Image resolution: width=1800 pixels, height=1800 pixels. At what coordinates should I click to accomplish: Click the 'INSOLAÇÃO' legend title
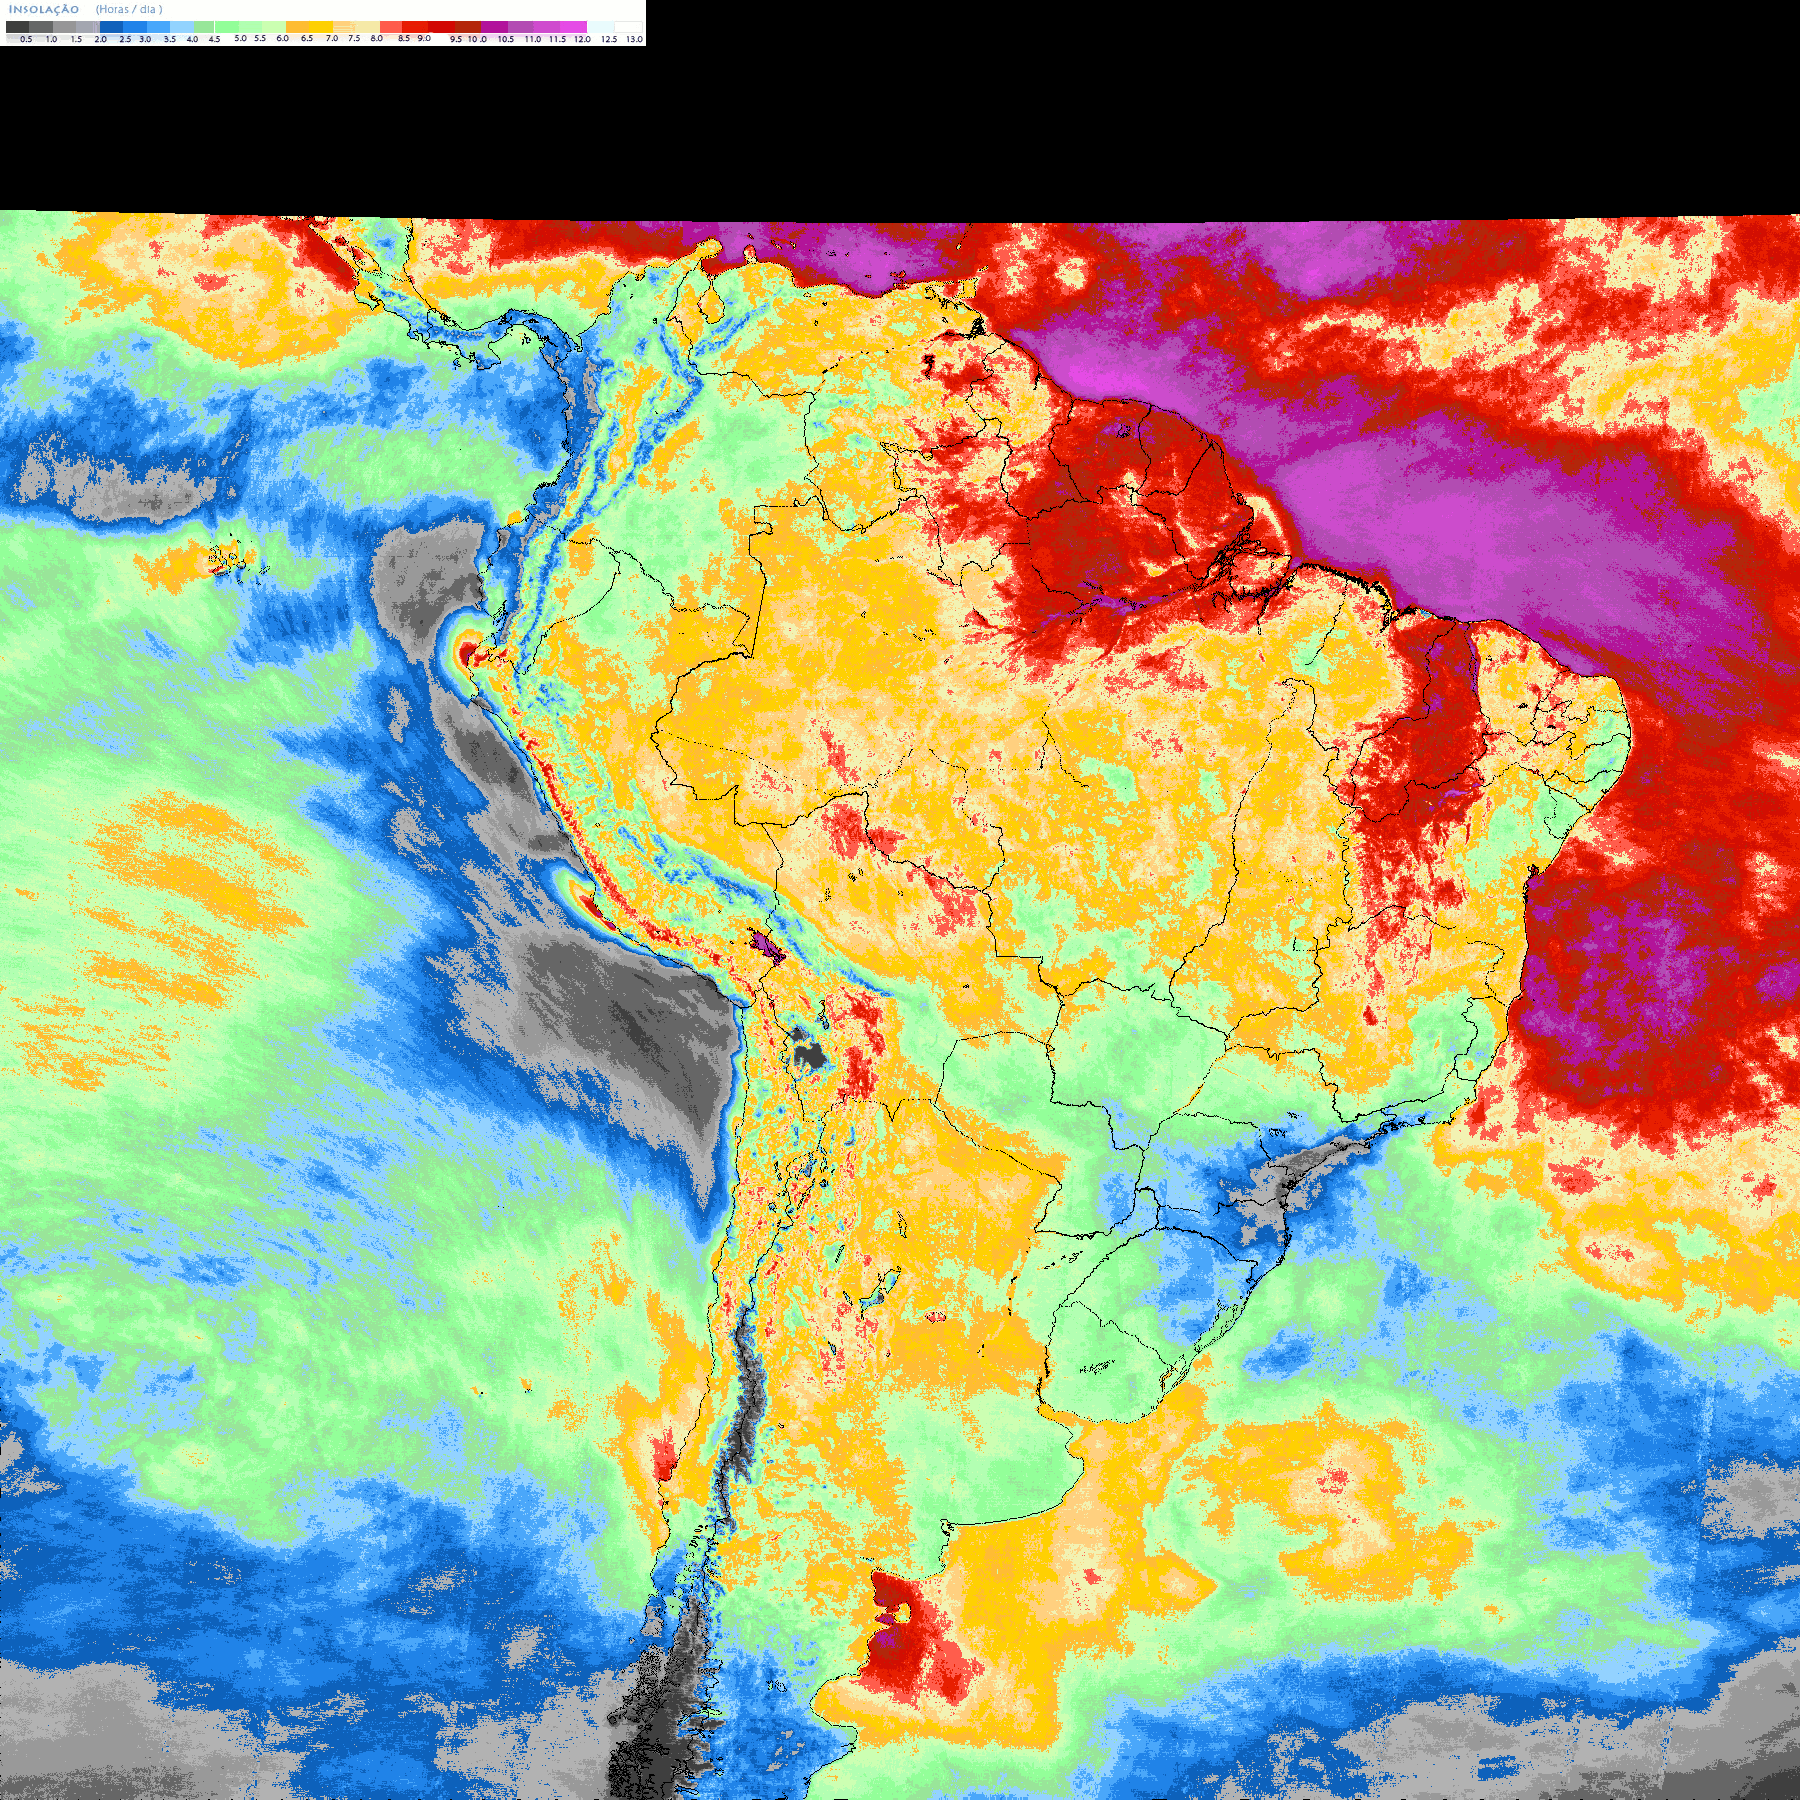coord(44,9)
